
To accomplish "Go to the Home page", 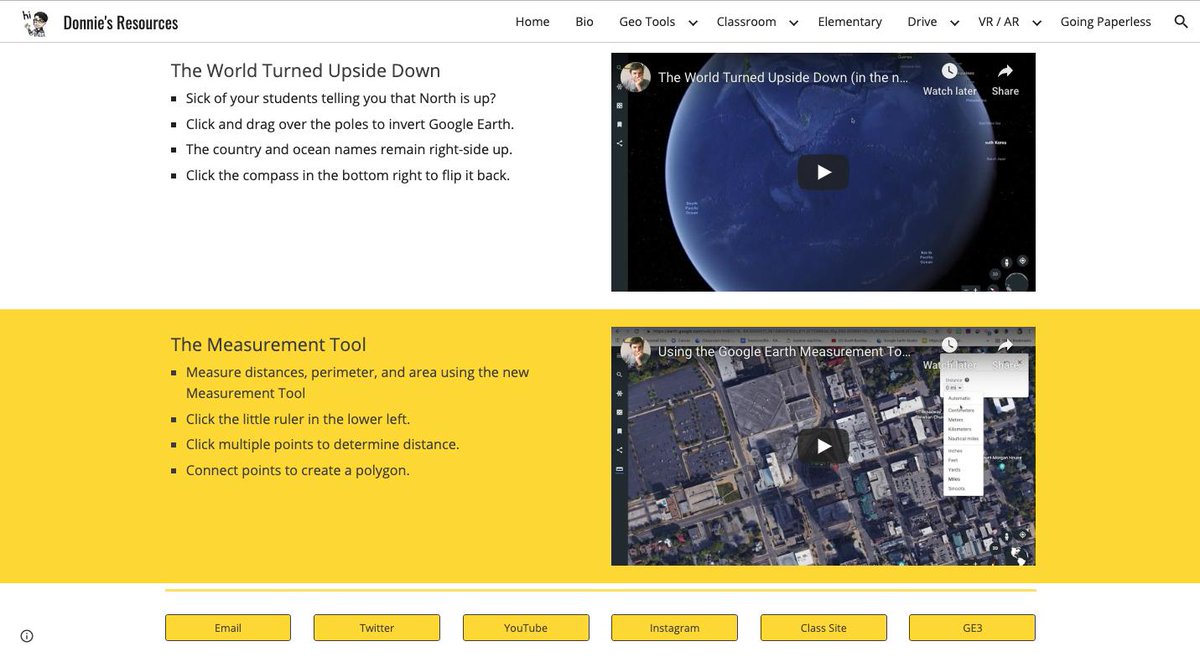I will click(532, 21).
